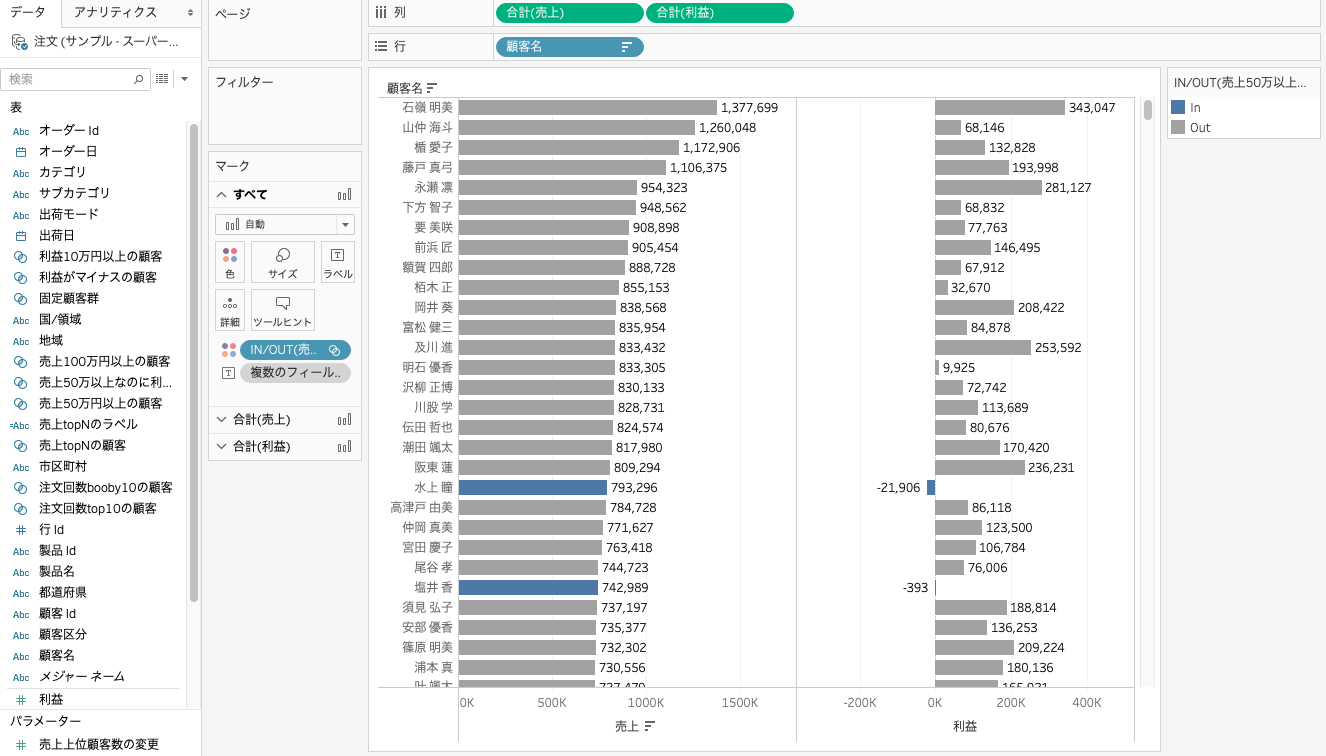
Task: Click the ラベル button on the Marks card
Action: coord(337,262)
